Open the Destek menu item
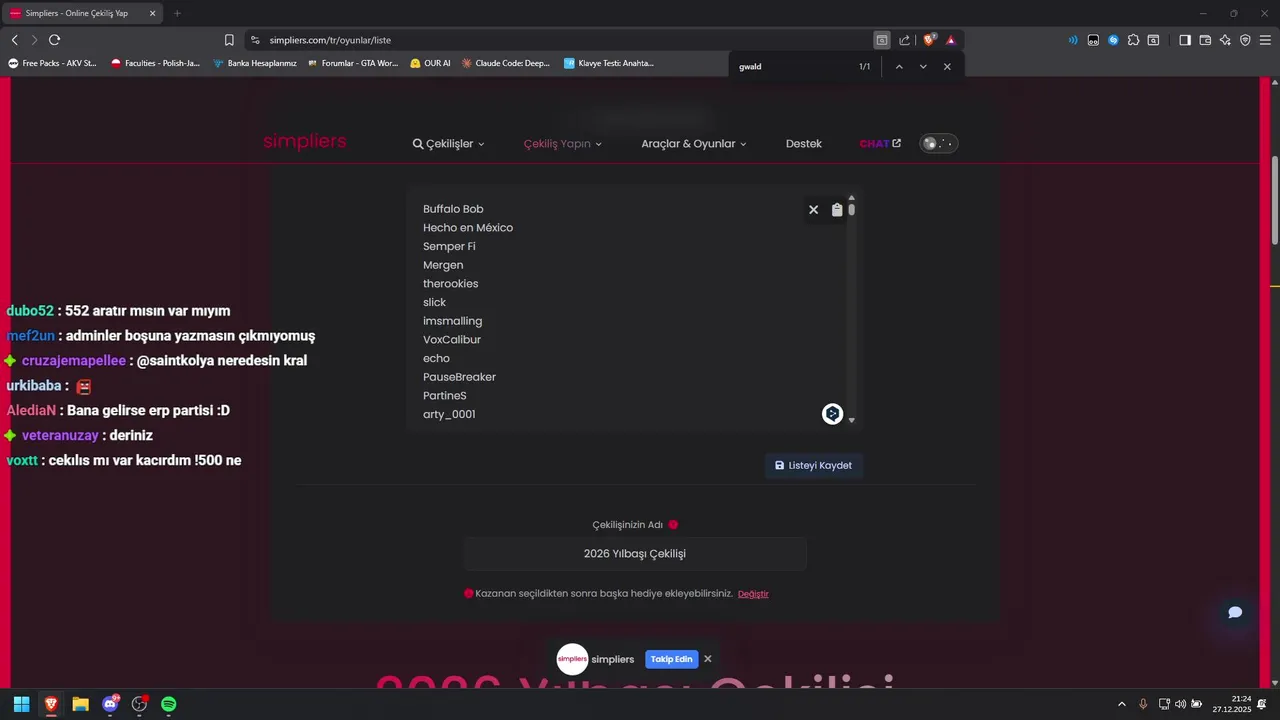The height and width of the screenshot is (720, 1280). point(804,144)
